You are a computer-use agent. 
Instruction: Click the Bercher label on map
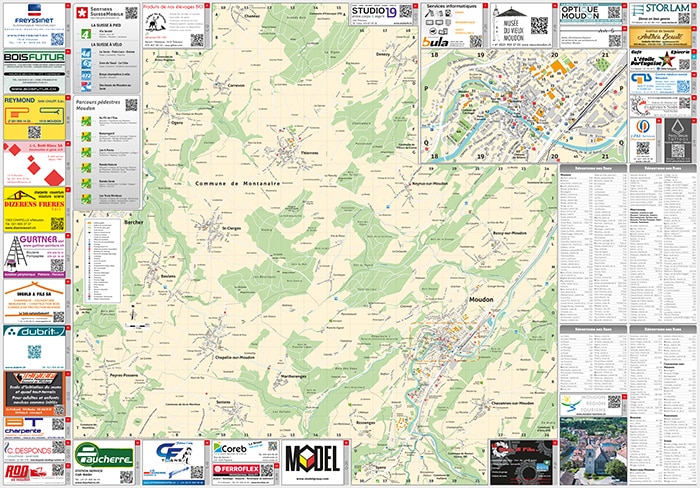point(134,222)
